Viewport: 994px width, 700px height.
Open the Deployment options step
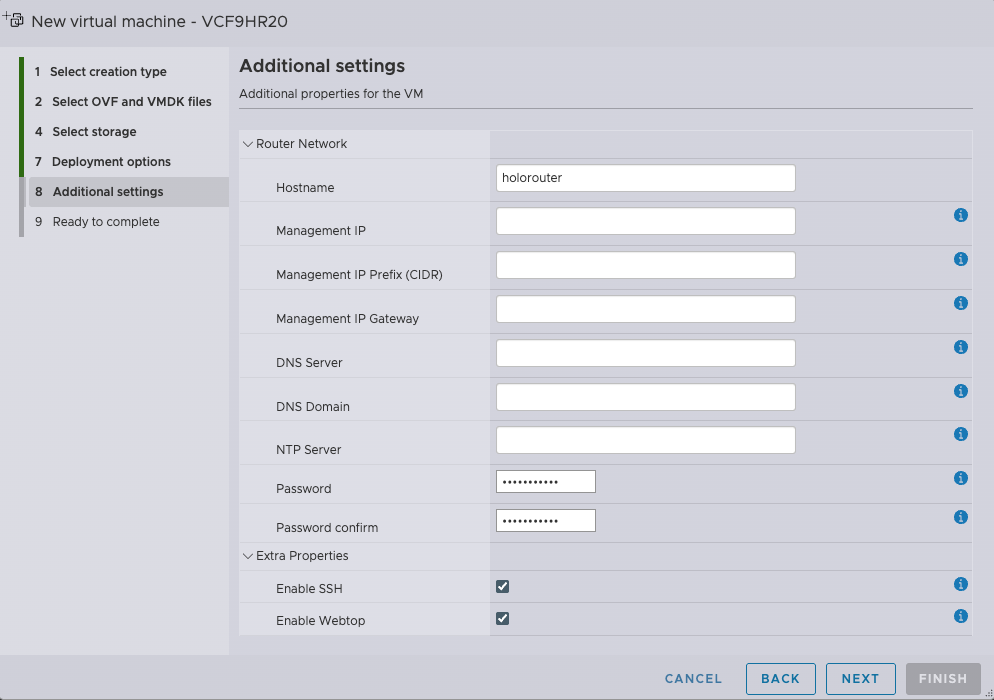(x=111, y=162)
